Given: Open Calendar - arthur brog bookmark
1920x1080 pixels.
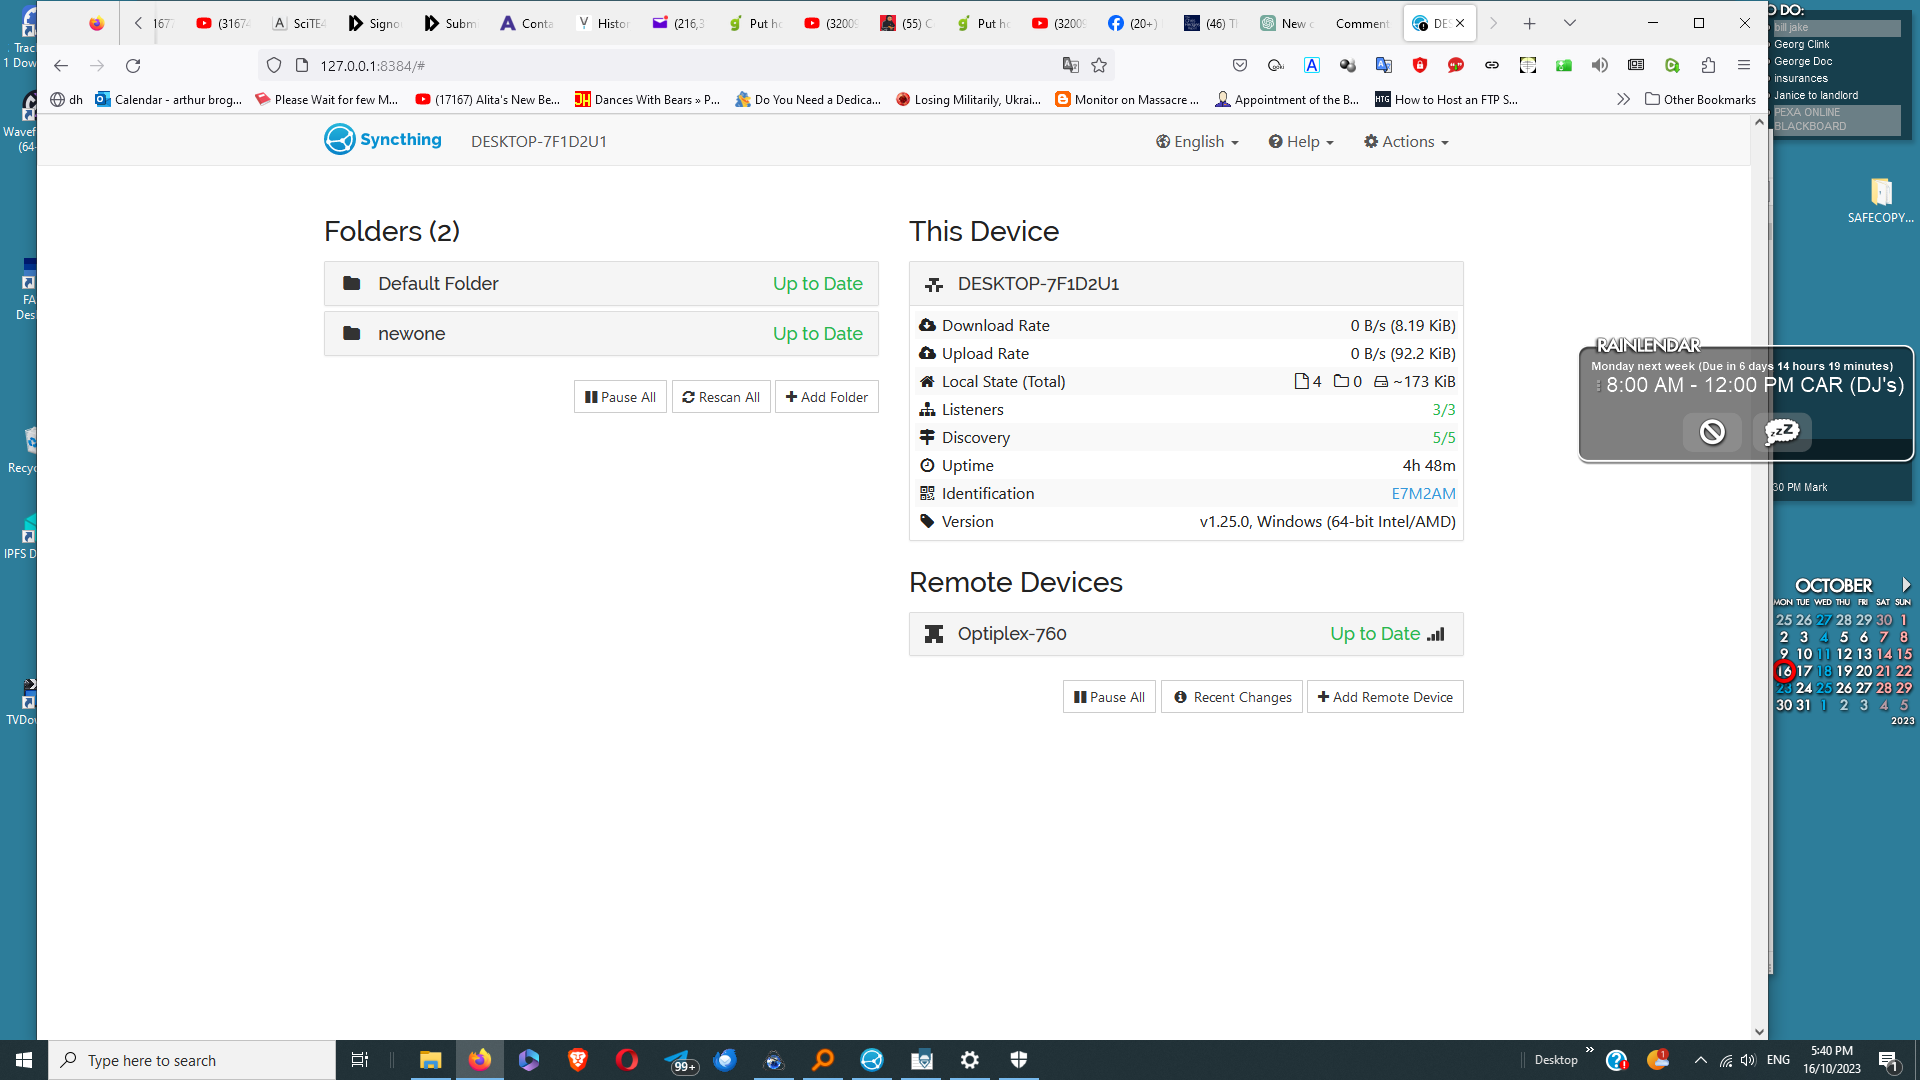Looking at the screenshot, I should (x=168, y=100).
